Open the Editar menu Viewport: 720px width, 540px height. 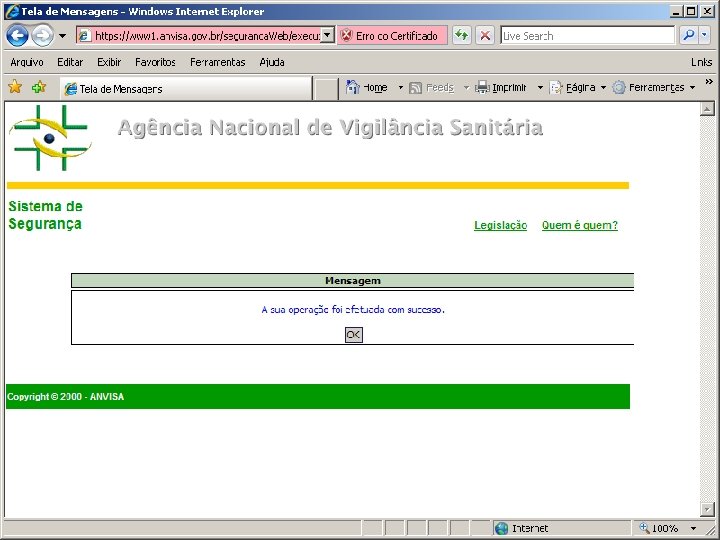(x=70, y=62)
